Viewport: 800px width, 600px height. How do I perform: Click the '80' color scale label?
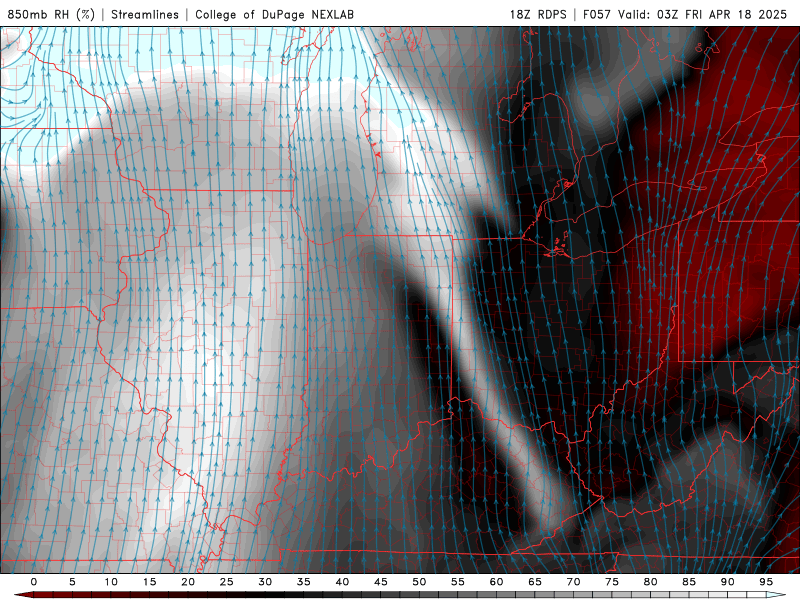click(x=651, y=582)
